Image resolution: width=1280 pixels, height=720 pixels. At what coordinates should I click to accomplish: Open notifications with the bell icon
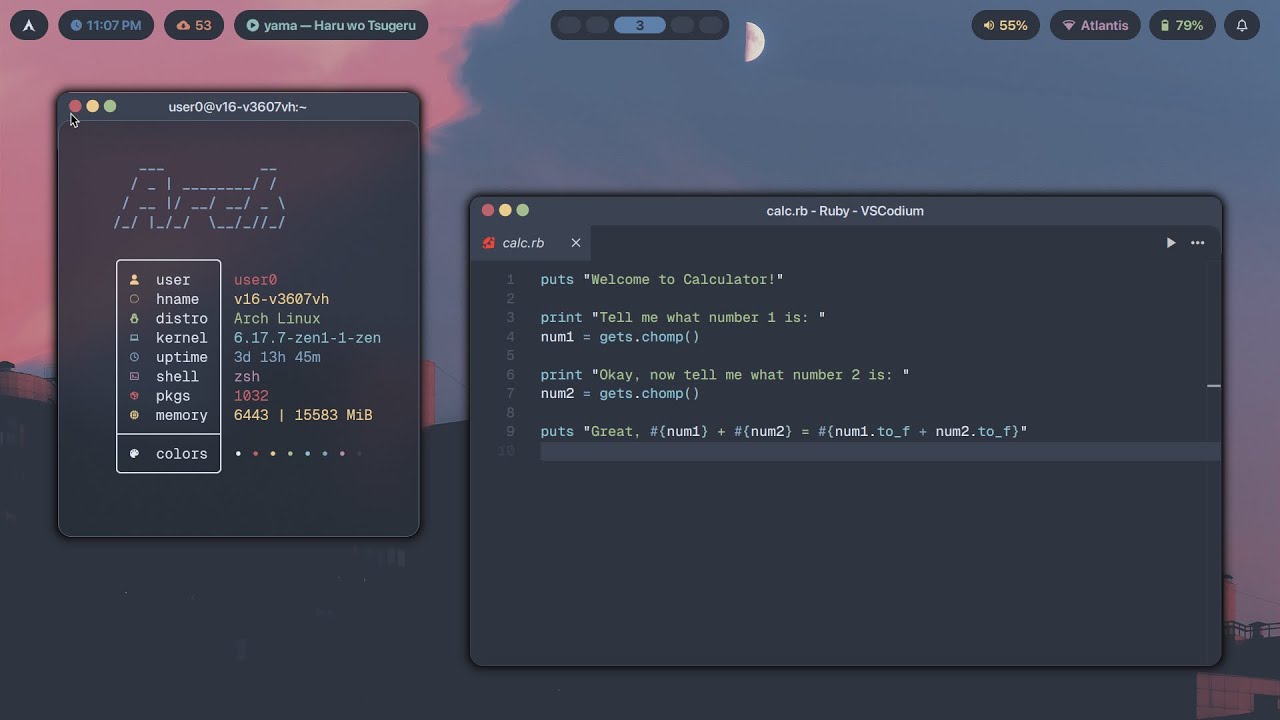coord(1242,25)
